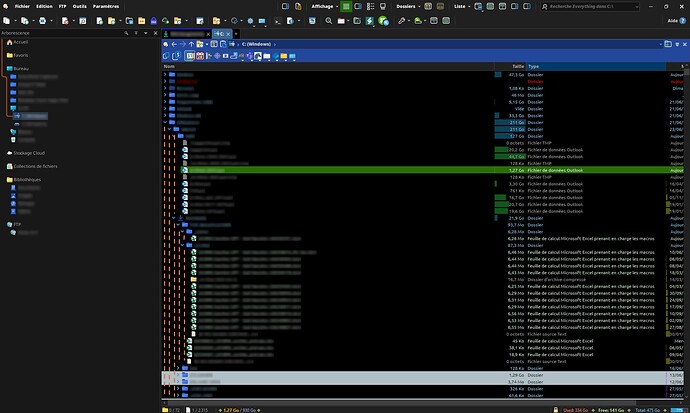
Task: Click the wrench tools icon
Action: 401,21
